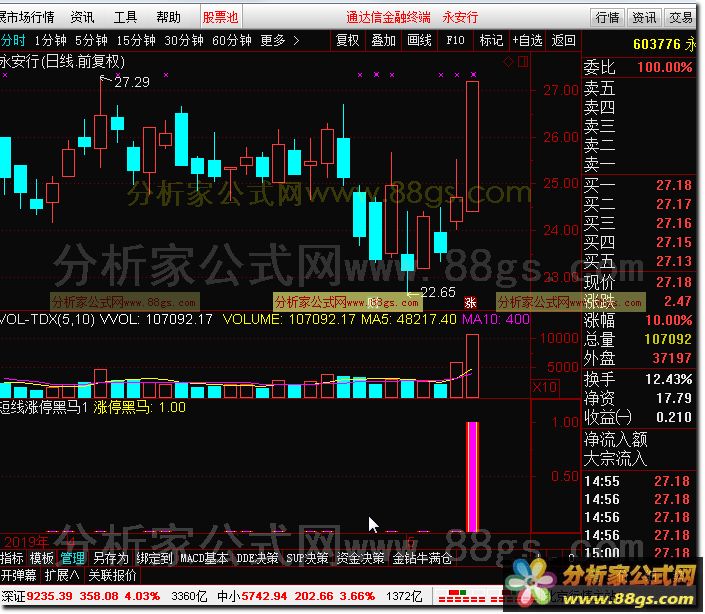This screenshot has height=614, width=705.
Task: Click 永安行(日线.前复权) chart title
Action: (x=62, y=61)
